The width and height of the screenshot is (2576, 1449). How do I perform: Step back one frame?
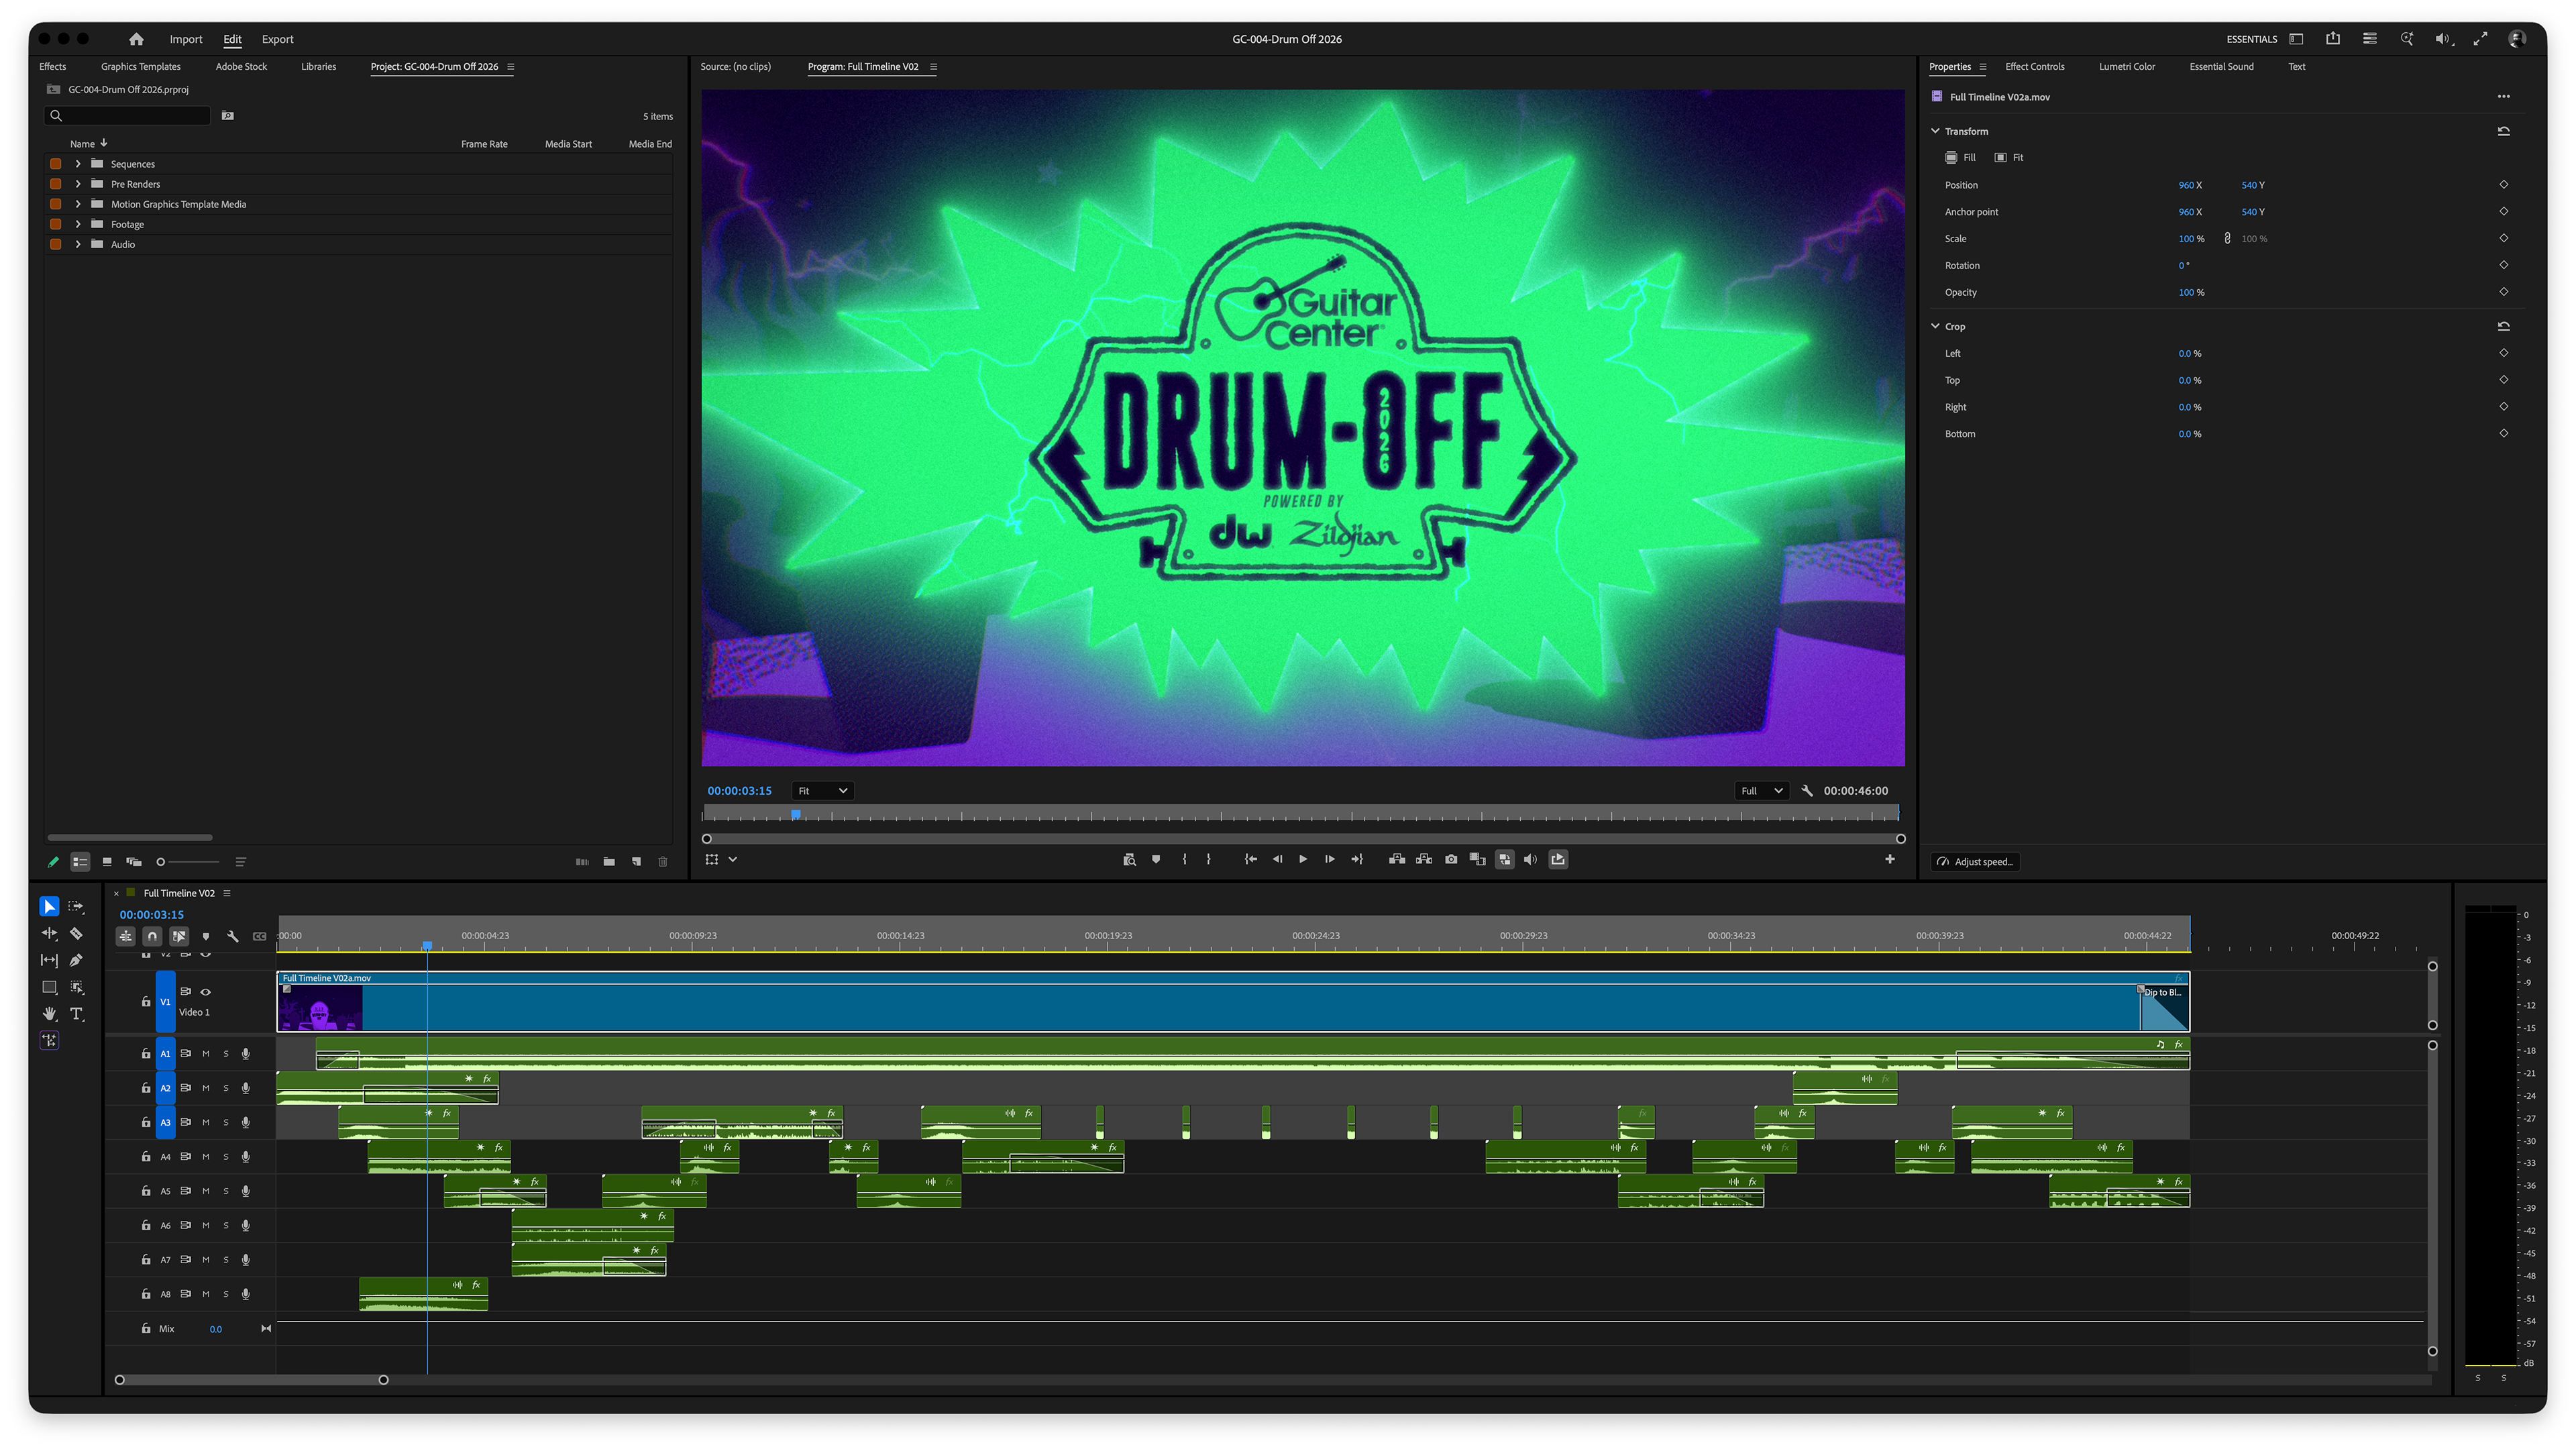(1277, 860)
